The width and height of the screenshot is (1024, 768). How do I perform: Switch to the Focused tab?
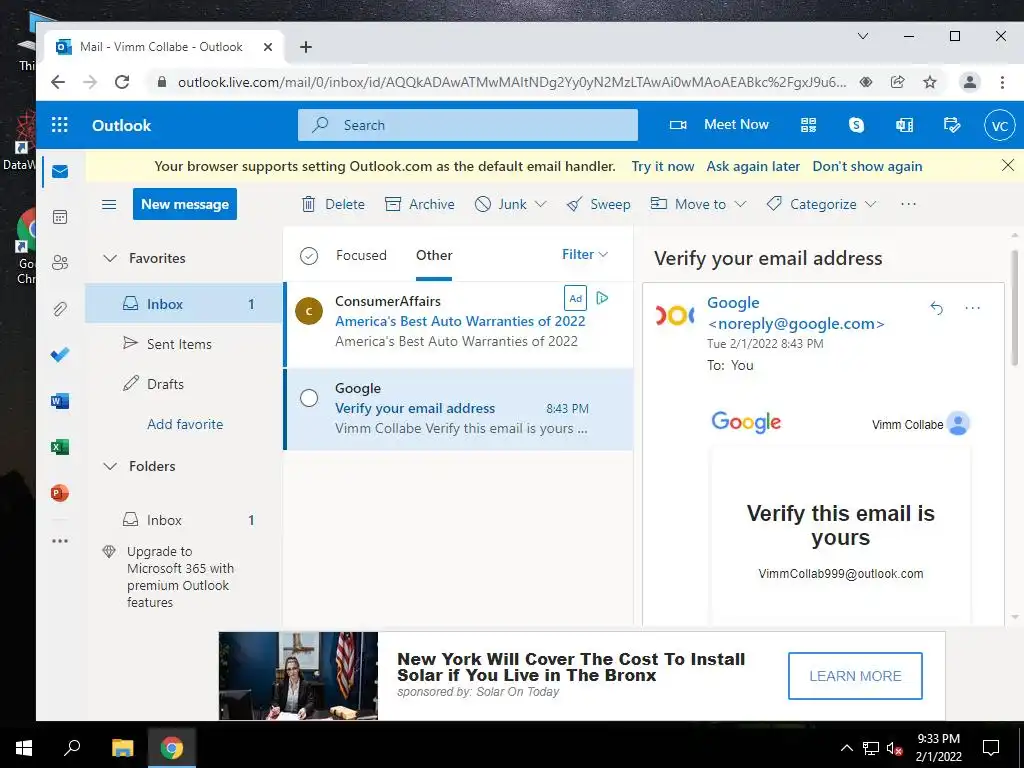(x=361, y=255)
